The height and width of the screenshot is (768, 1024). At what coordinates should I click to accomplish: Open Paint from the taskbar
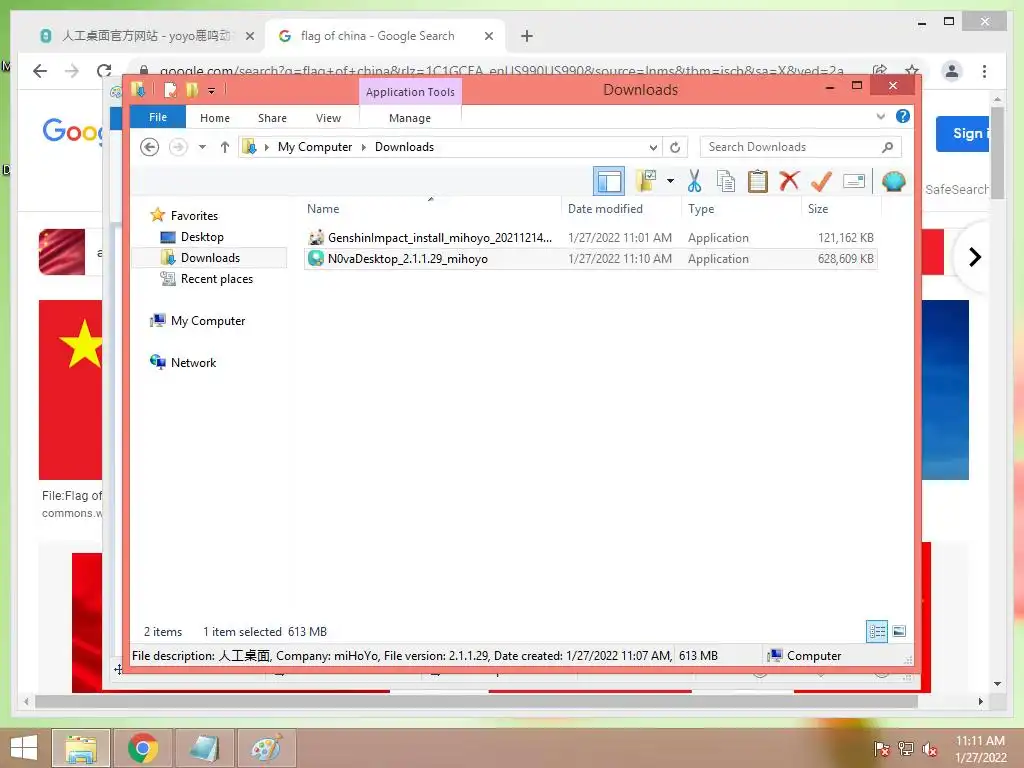click(266, 748)
